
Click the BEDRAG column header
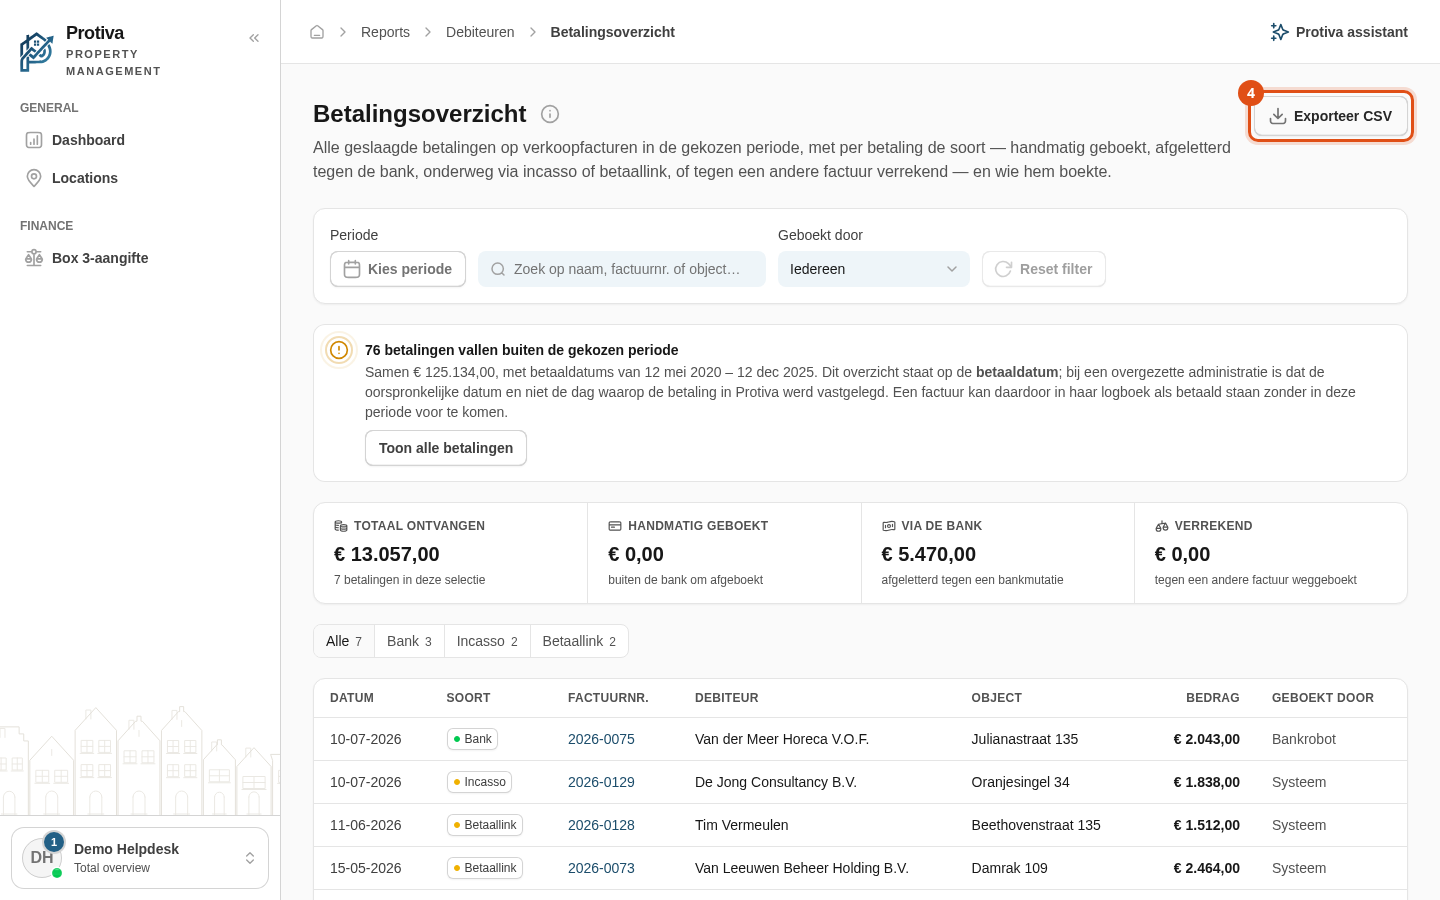[1213, 698]
